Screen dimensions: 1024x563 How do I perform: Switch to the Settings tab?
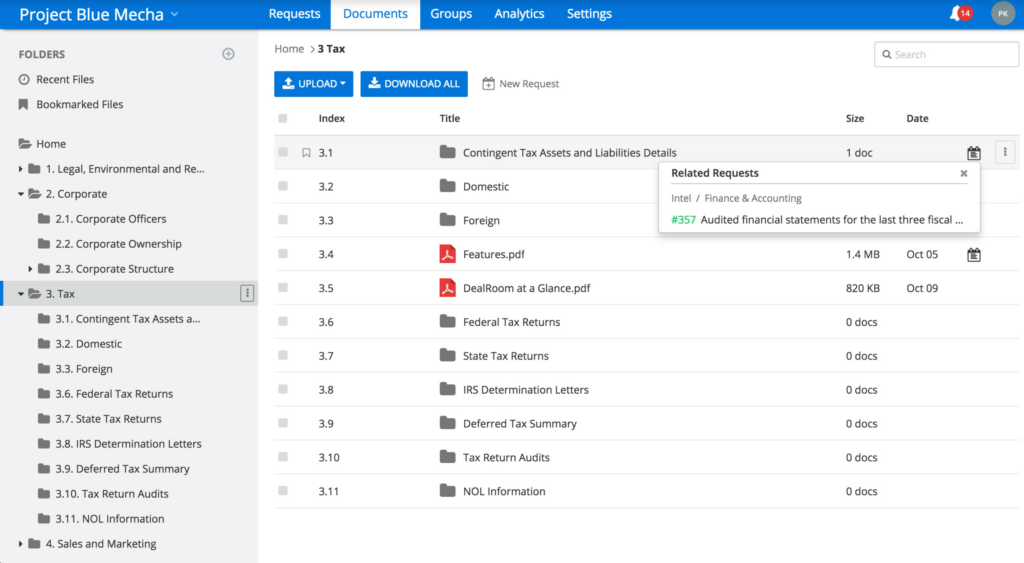589,14
